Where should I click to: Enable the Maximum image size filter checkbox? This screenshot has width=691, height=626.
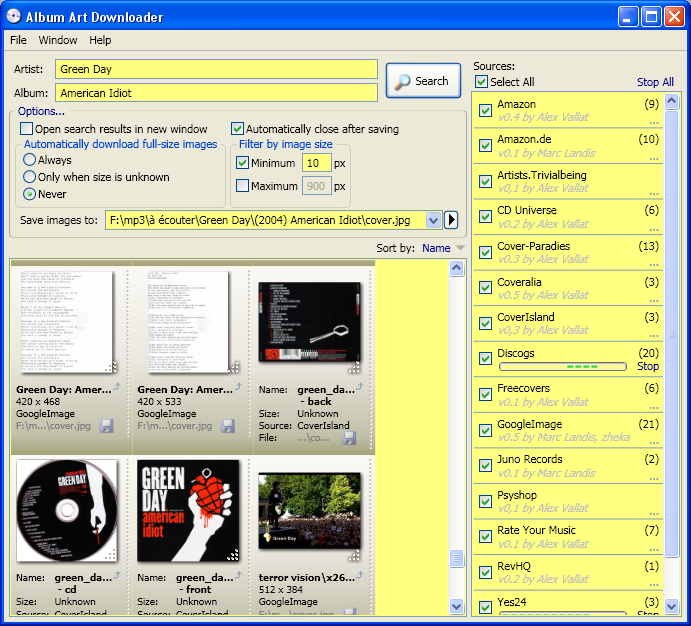point(242,185)
